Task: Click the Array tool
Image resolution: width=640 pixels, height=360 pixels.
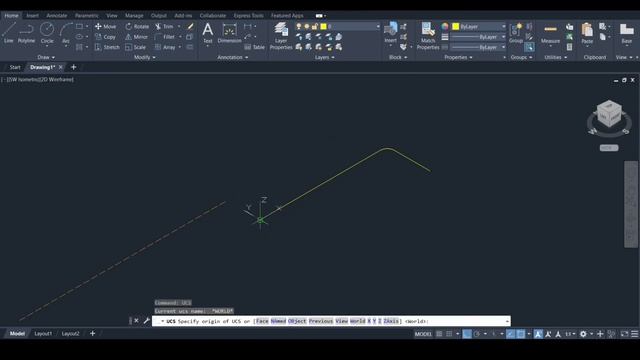Action: 165,47
